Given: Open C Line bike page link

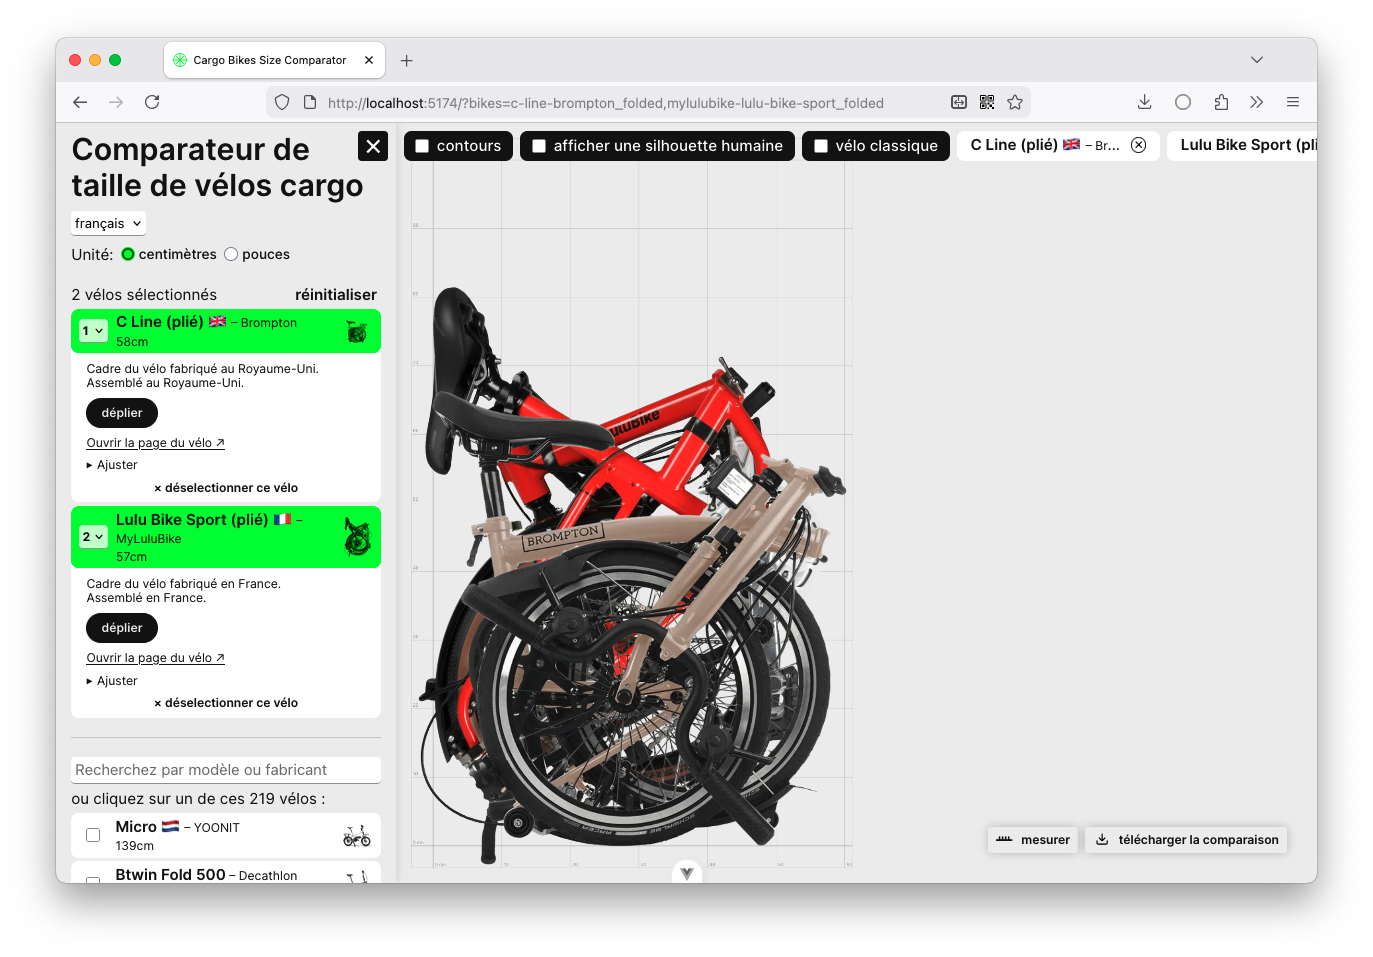Looking at the screenshot, I should (x=155, y=443).
